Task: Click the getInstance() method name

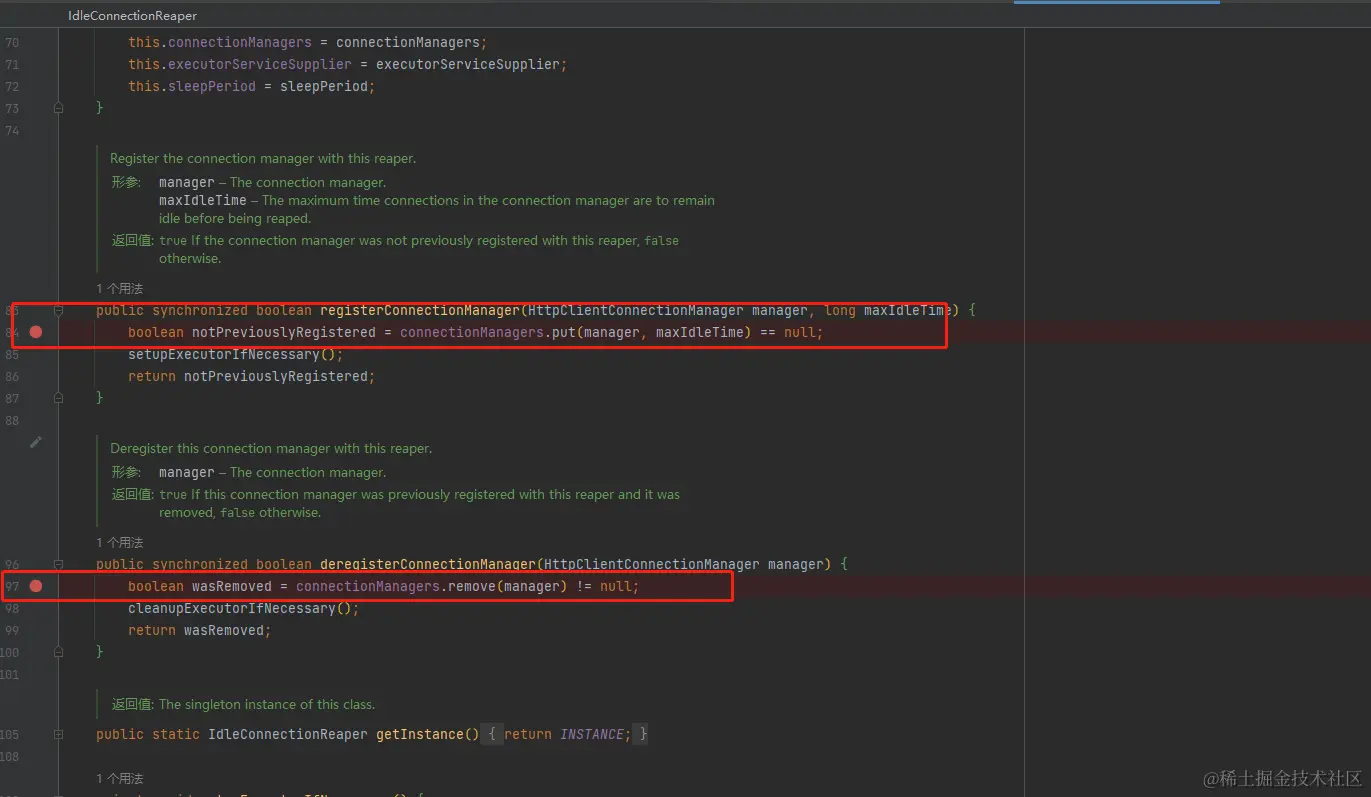Action: 428,734
